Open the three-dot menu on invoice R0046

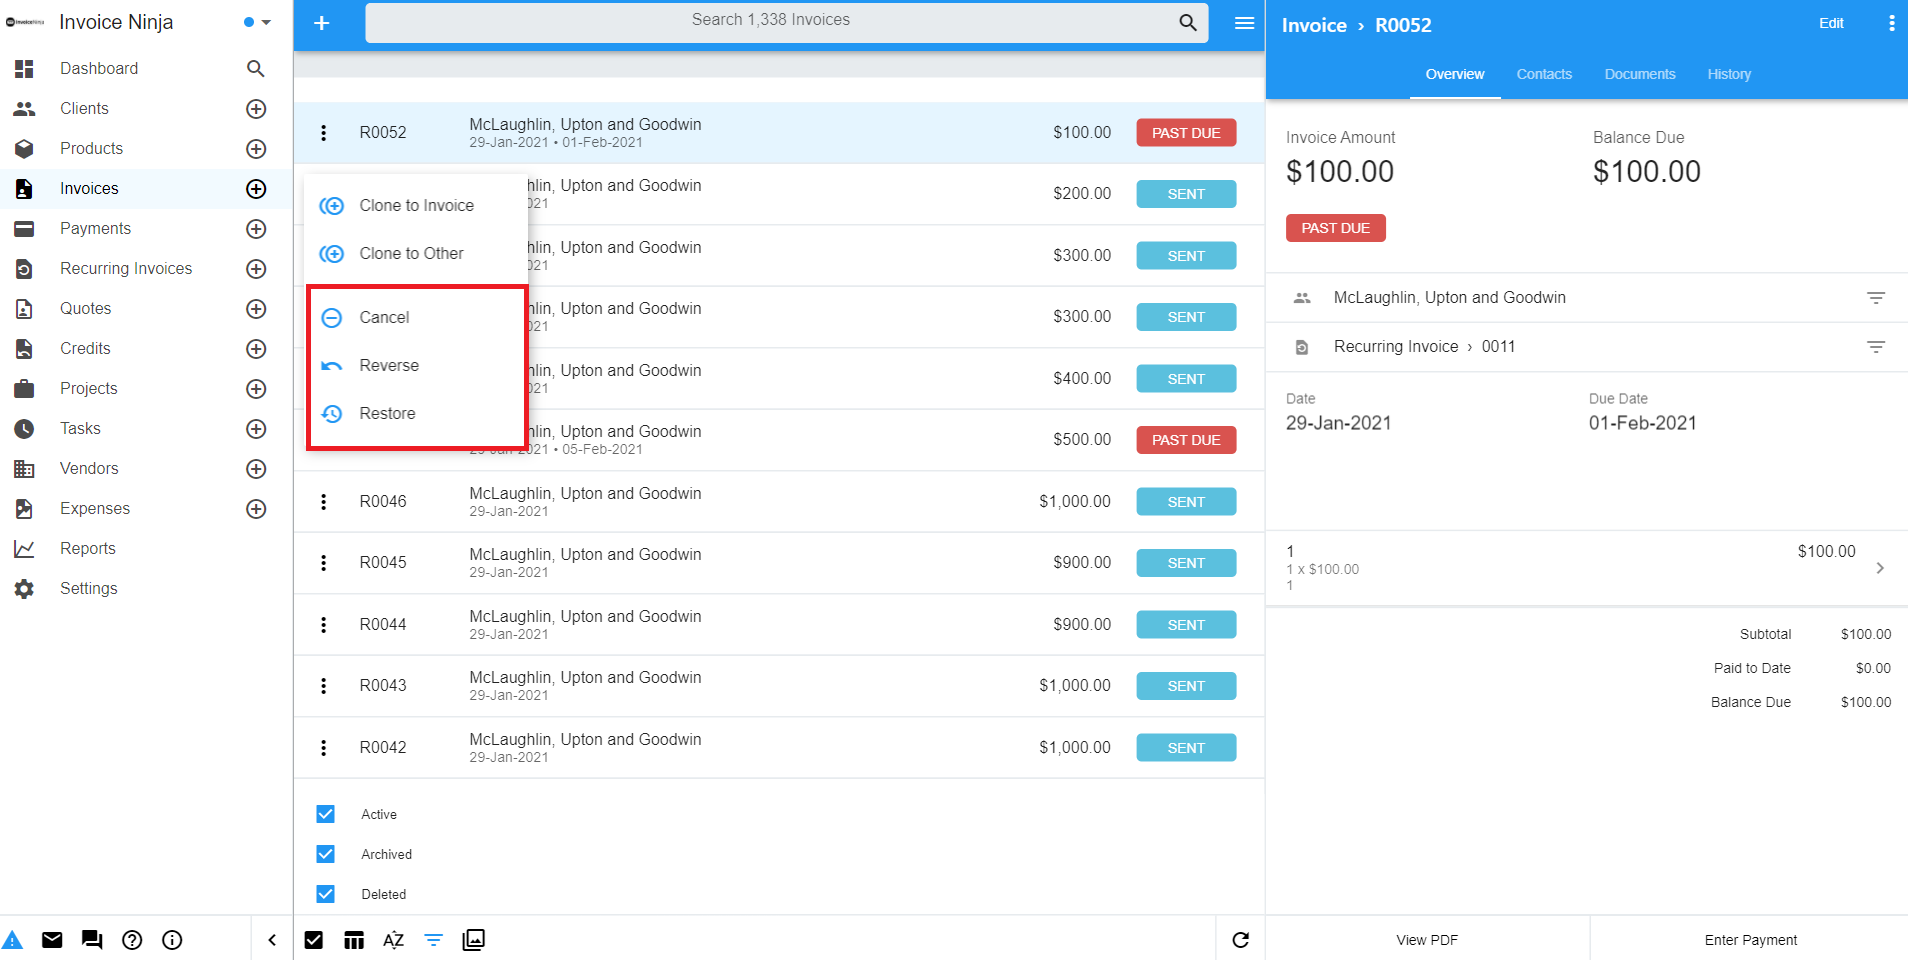tap(323, 501)
